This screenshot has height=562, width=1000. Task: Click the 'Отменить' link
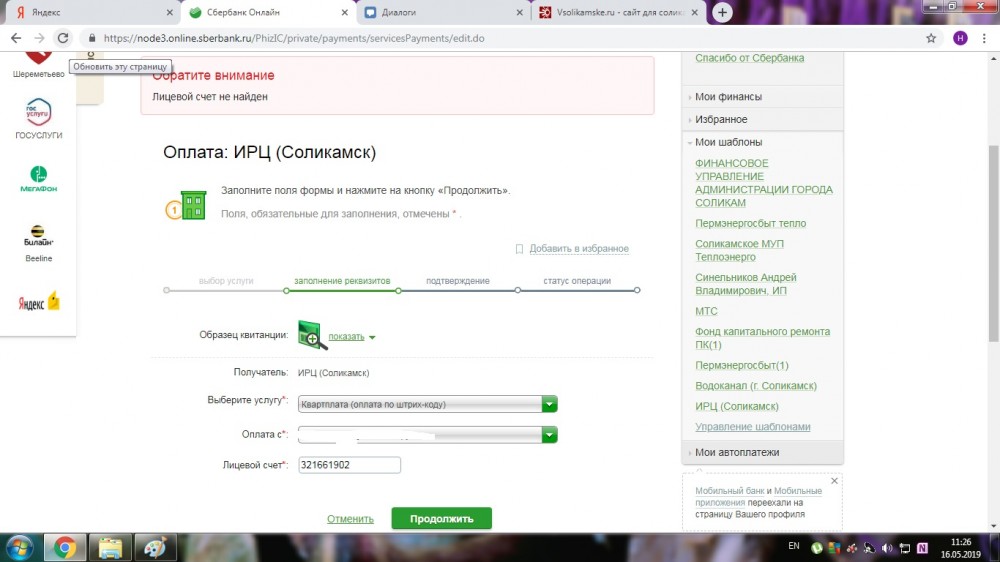tap(350, 519)
